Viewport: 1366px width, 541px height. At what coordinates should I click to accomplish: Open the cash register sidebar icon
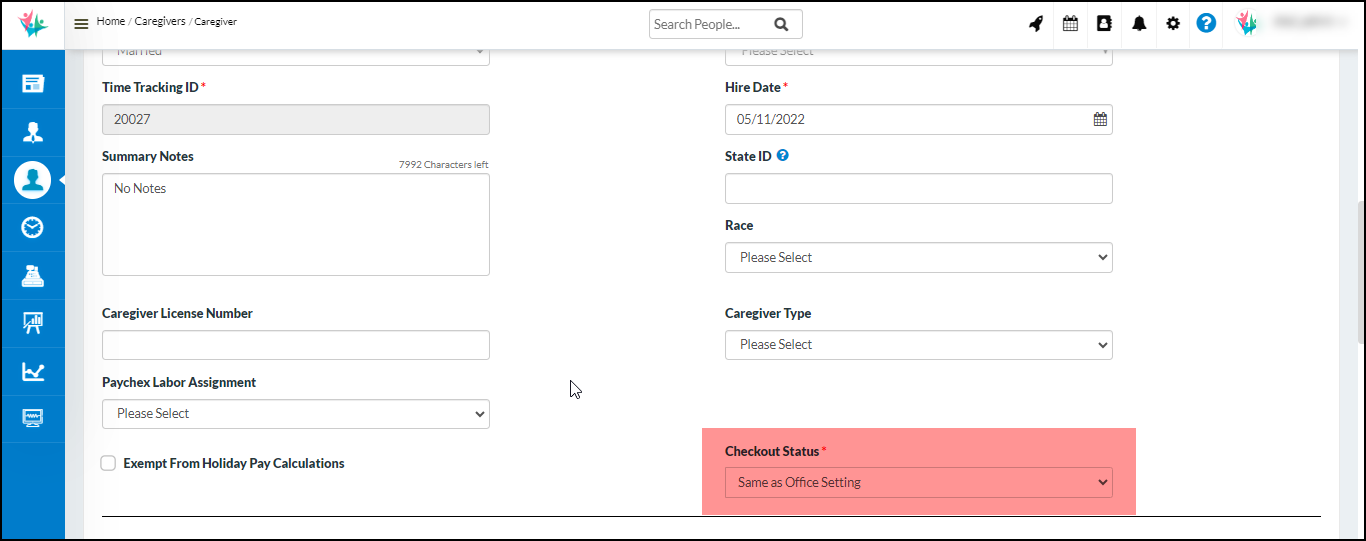coord(32,276)
